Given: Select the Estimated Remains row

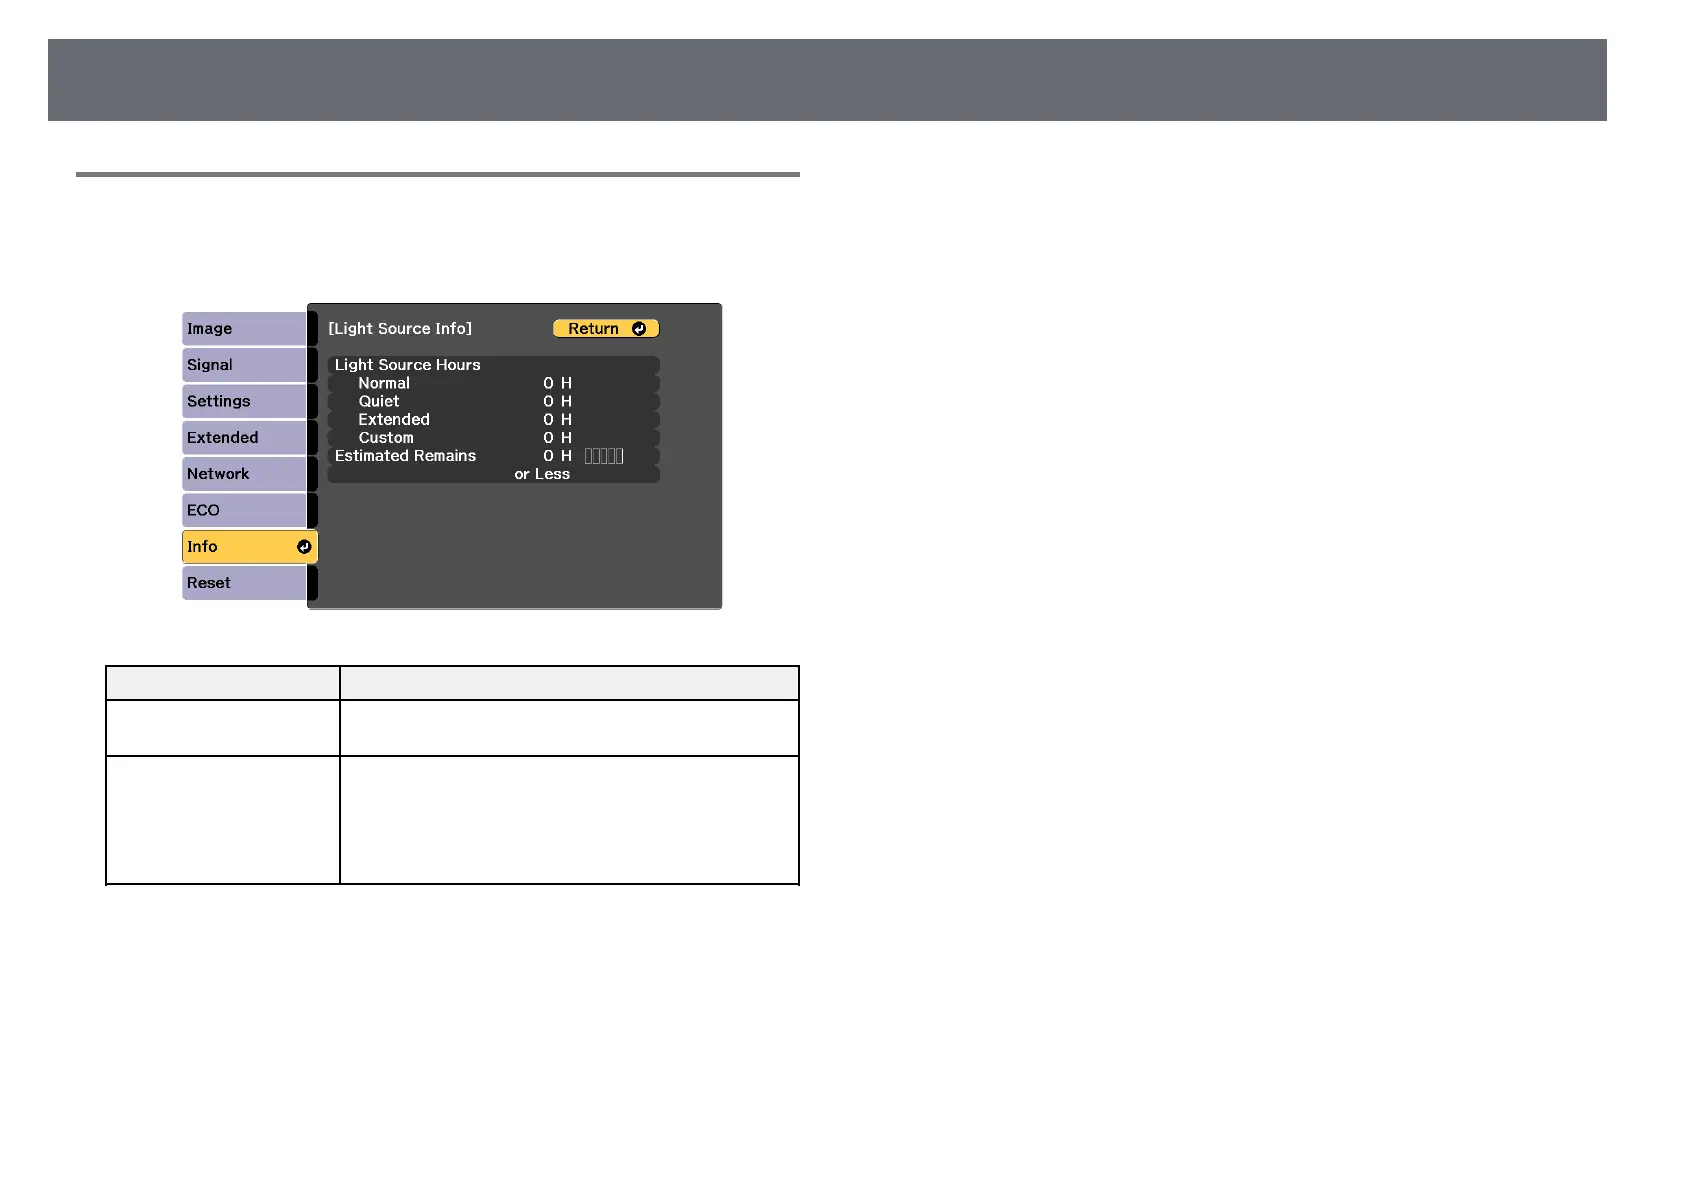Looking at the screenshot, I should coord(494,456).
